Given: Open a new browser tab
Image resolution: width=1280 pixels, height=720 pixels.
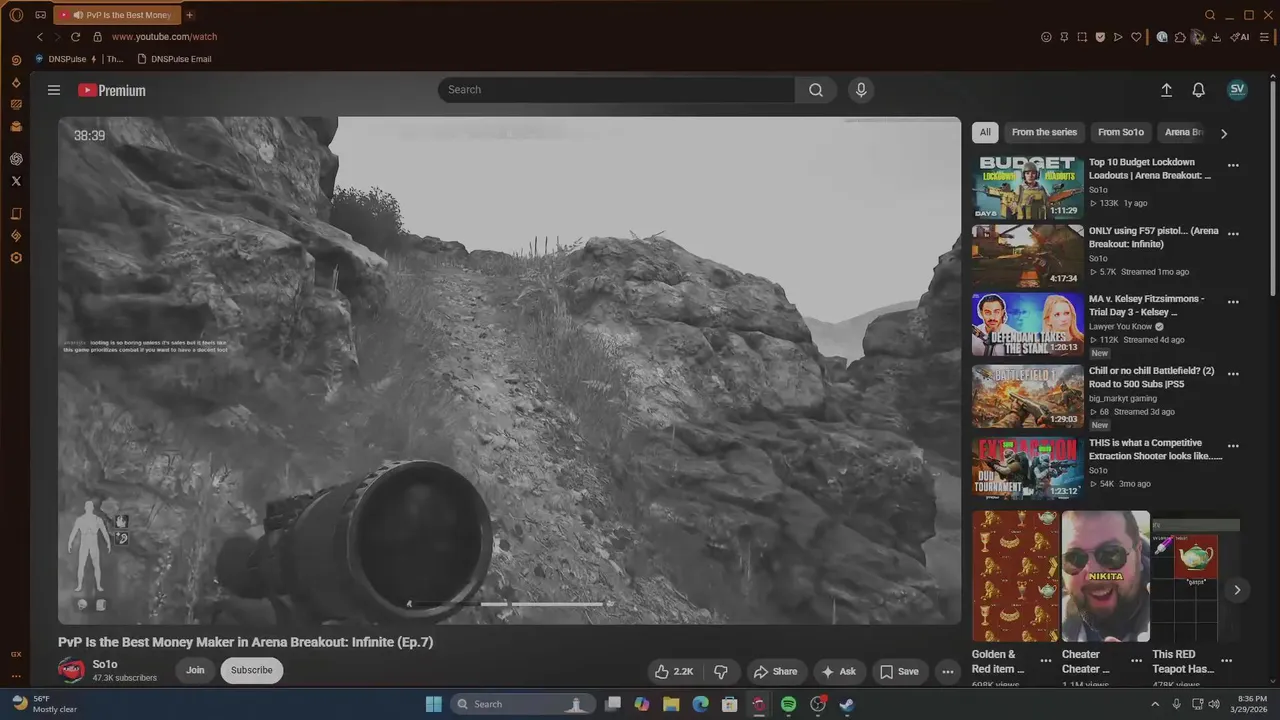Looking at the screenshot, I should (189, 15).
